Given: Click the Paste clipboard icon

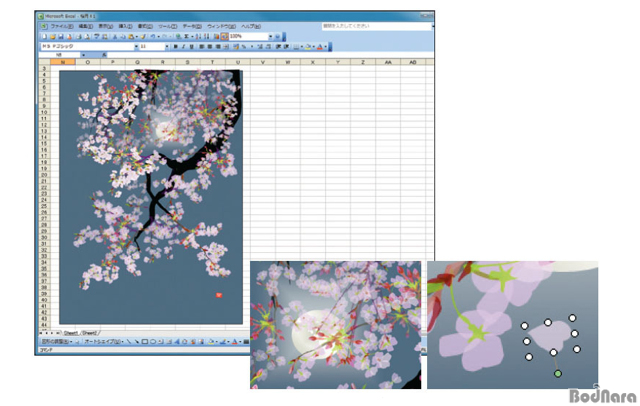Looking at the screenshot, I should click(x=131, y=37).
